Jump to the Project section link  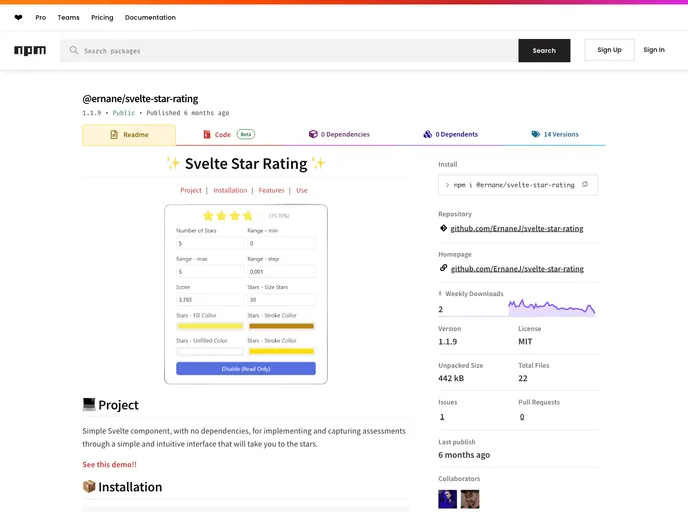[x=191, y=190]
